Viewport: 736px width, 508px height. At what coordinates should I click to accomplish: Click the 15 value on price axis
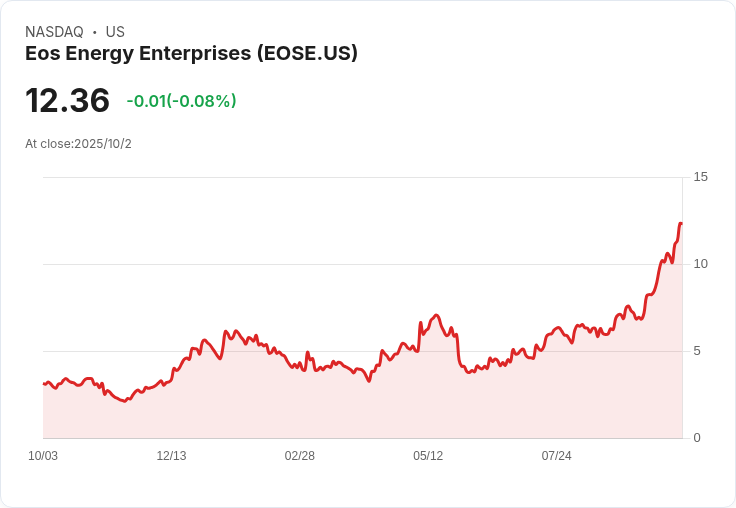700,177
